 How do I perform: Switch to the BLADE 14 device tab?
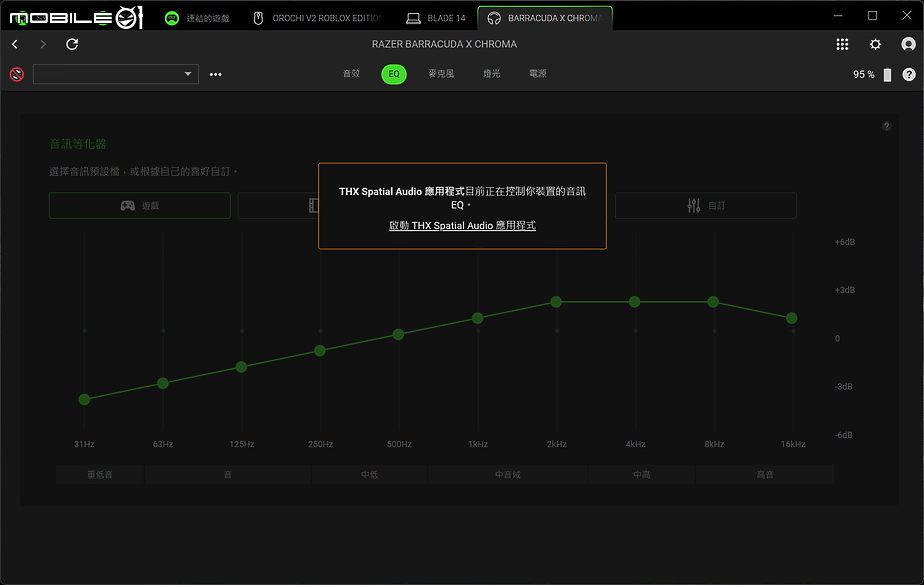tap(436, 18)
